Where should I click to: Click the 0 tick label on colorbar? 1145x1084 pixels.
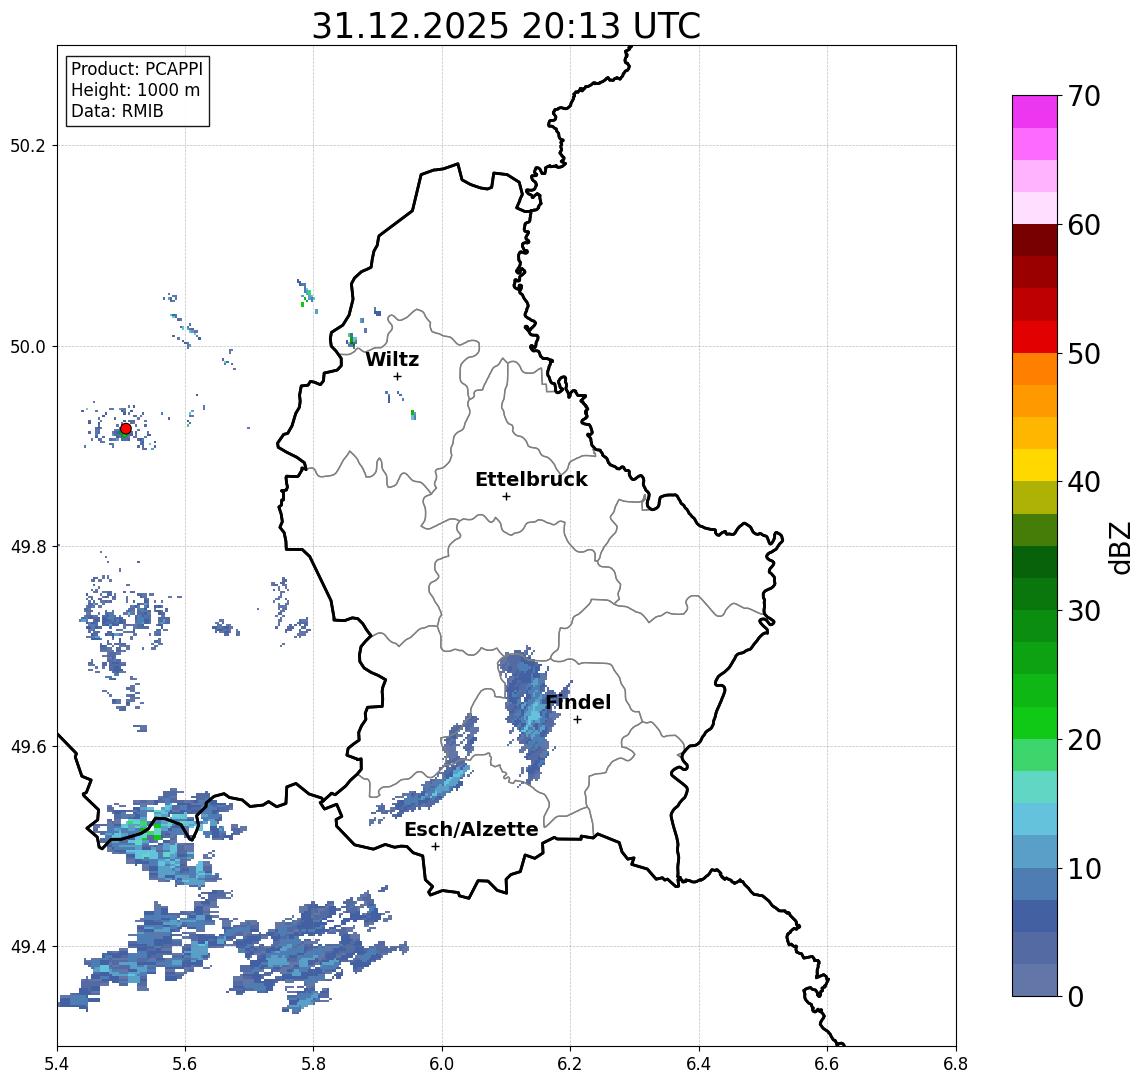click(1076, 996)
